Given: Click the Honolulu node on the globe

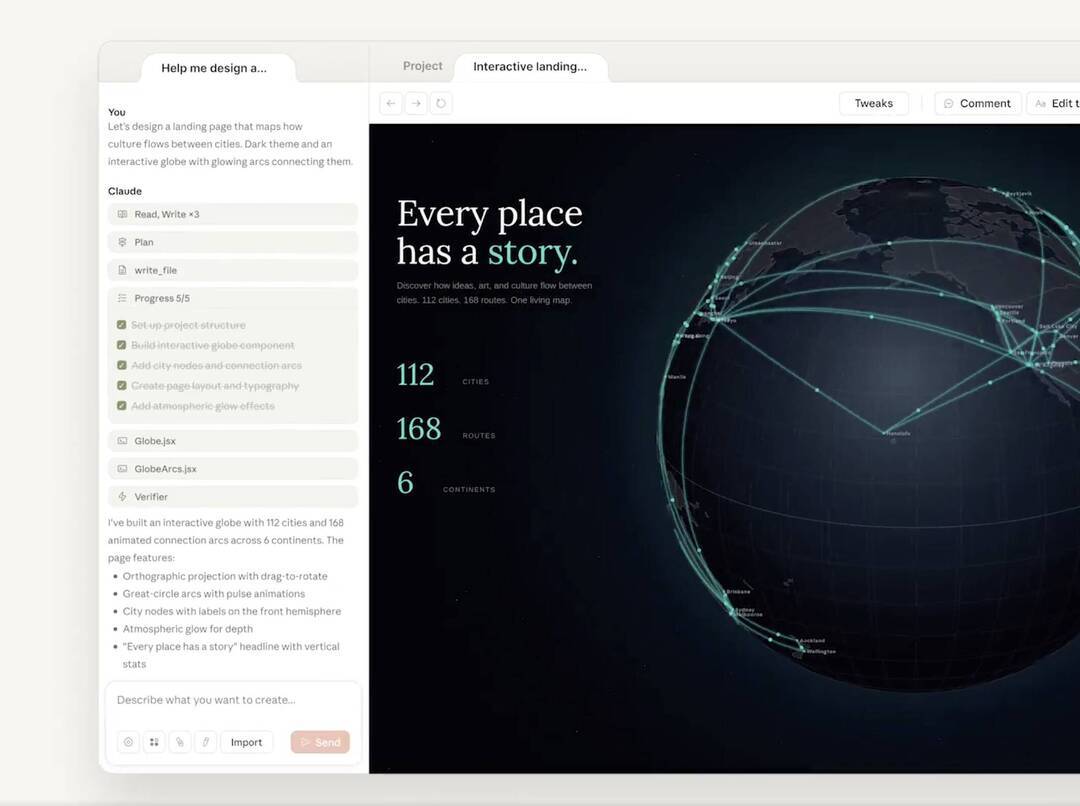Looking at the screenshot, I should (884, 433).
